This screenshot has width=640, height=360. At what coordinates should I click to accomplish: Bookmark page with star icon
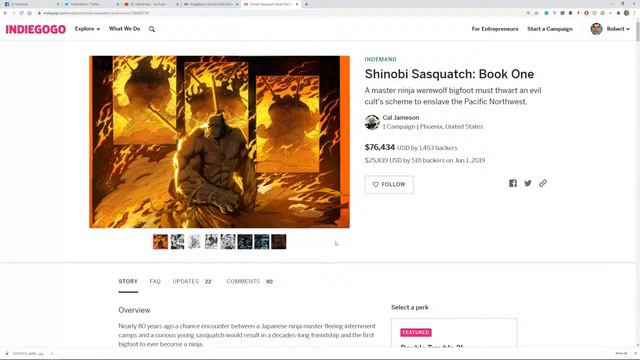(x=536, y=13)
